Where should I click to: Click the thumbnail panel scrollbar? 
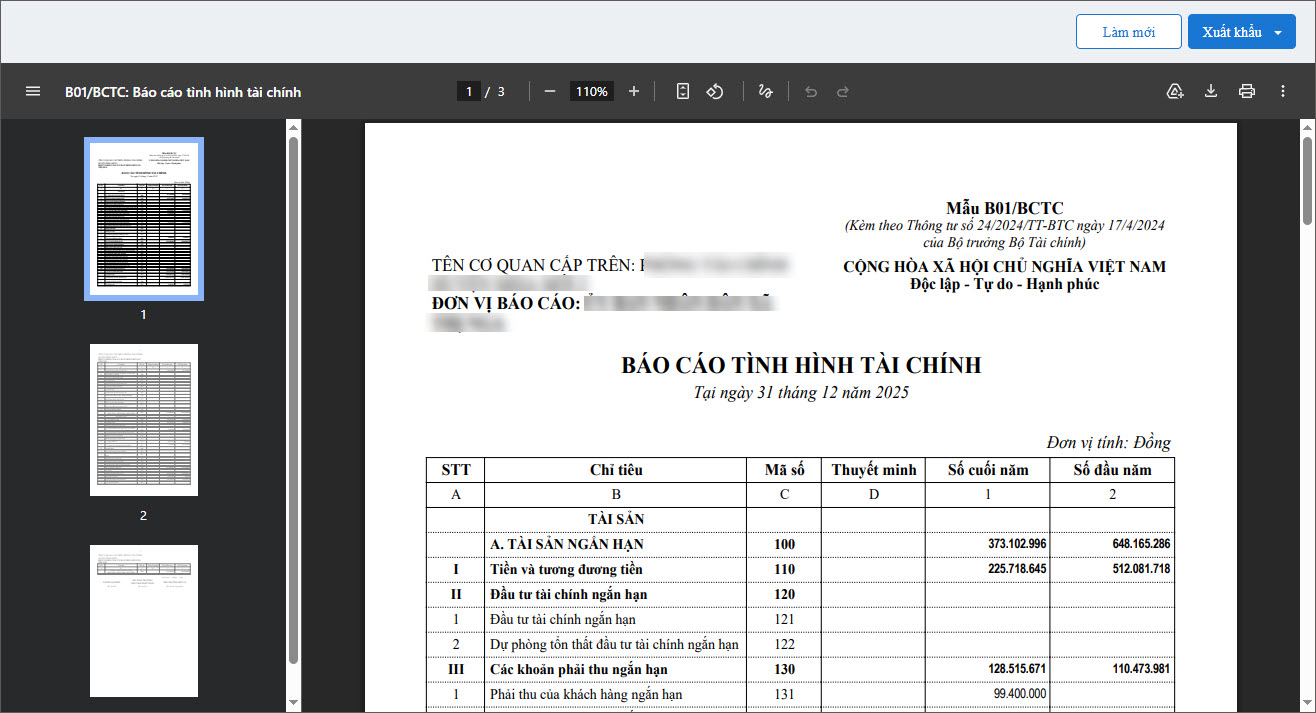click(293, 400)
